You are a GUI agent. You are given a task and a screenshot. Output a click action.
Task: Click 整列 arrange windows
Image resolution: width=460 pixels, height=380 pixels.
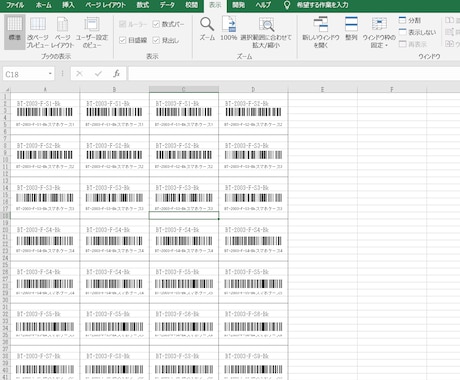[351, 29]
